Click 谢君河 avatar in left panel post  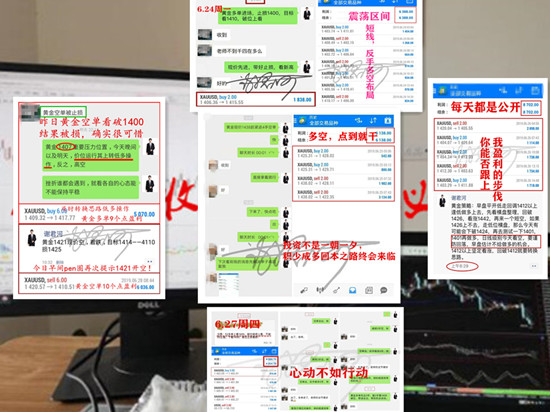click(x=32, y=238)
